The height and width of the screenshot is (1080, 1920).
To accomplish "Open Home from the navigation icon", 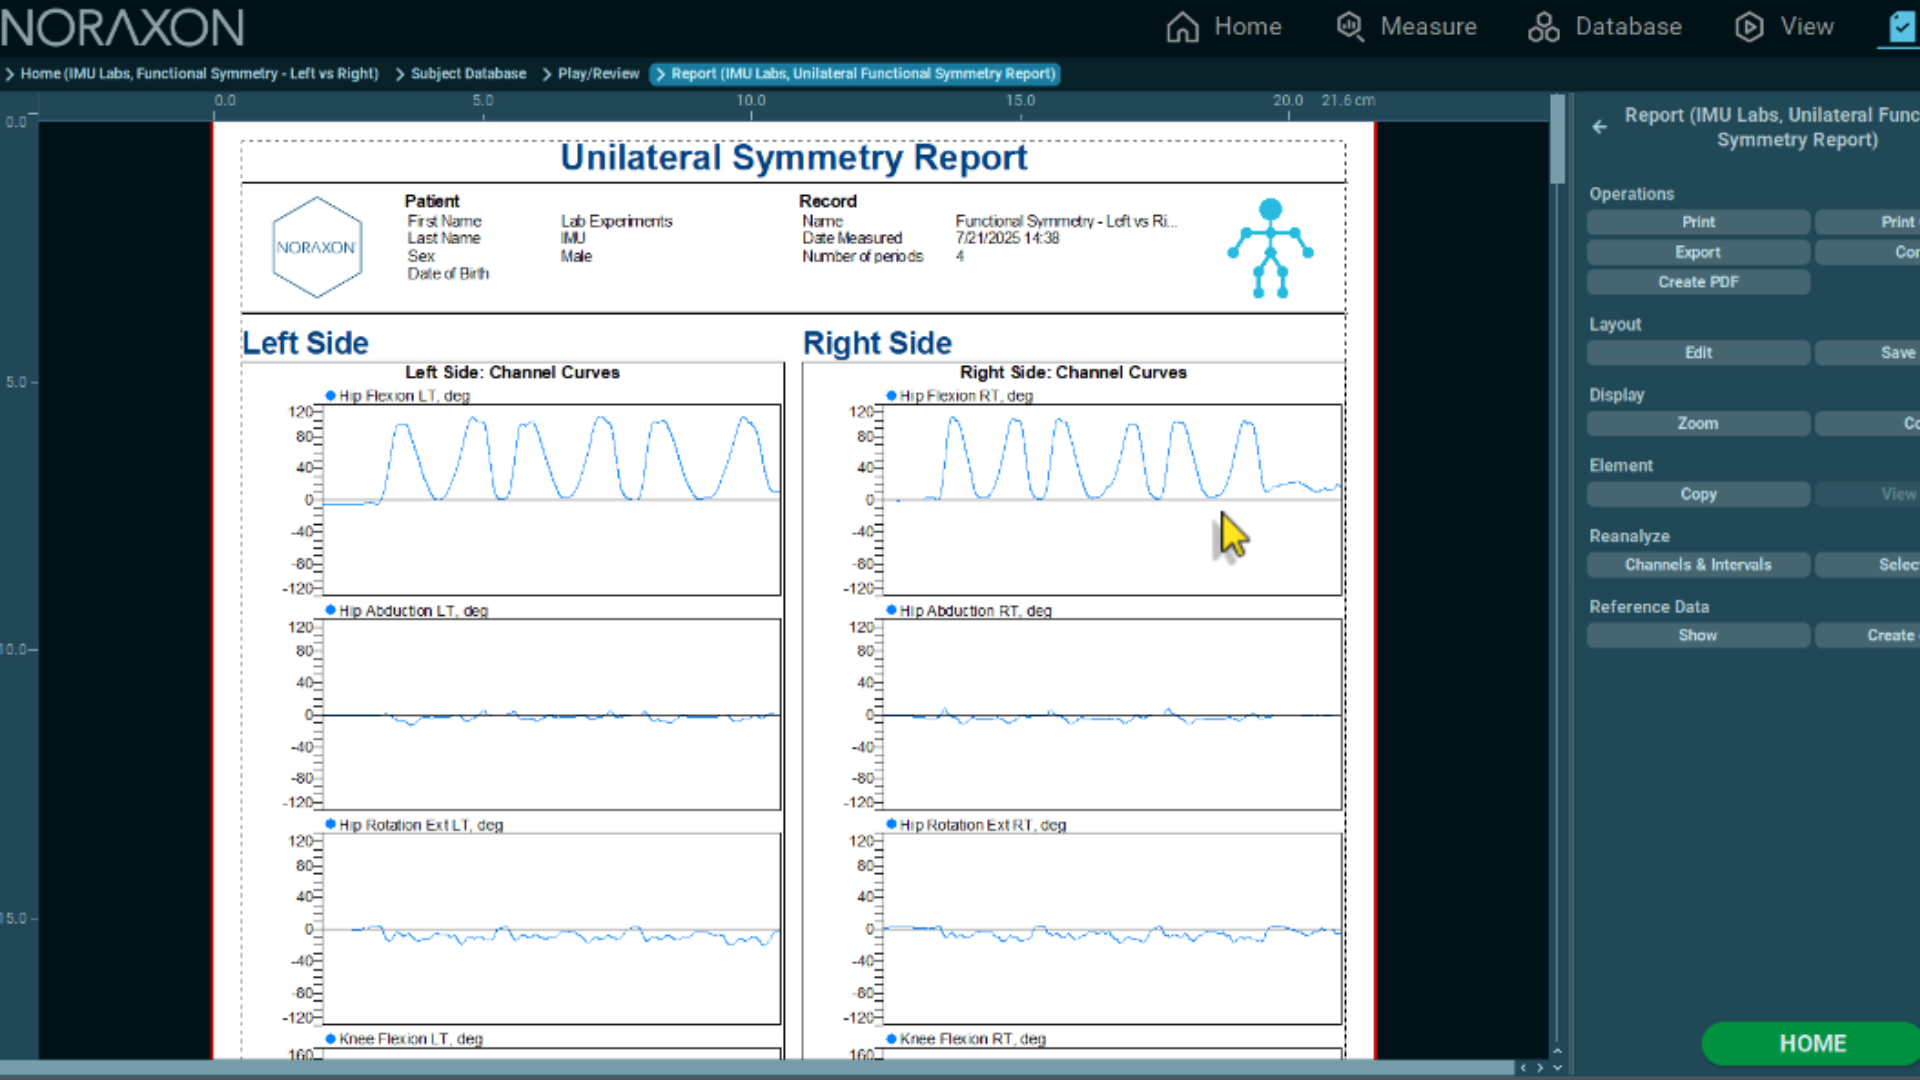I will tap(1181, 27).
